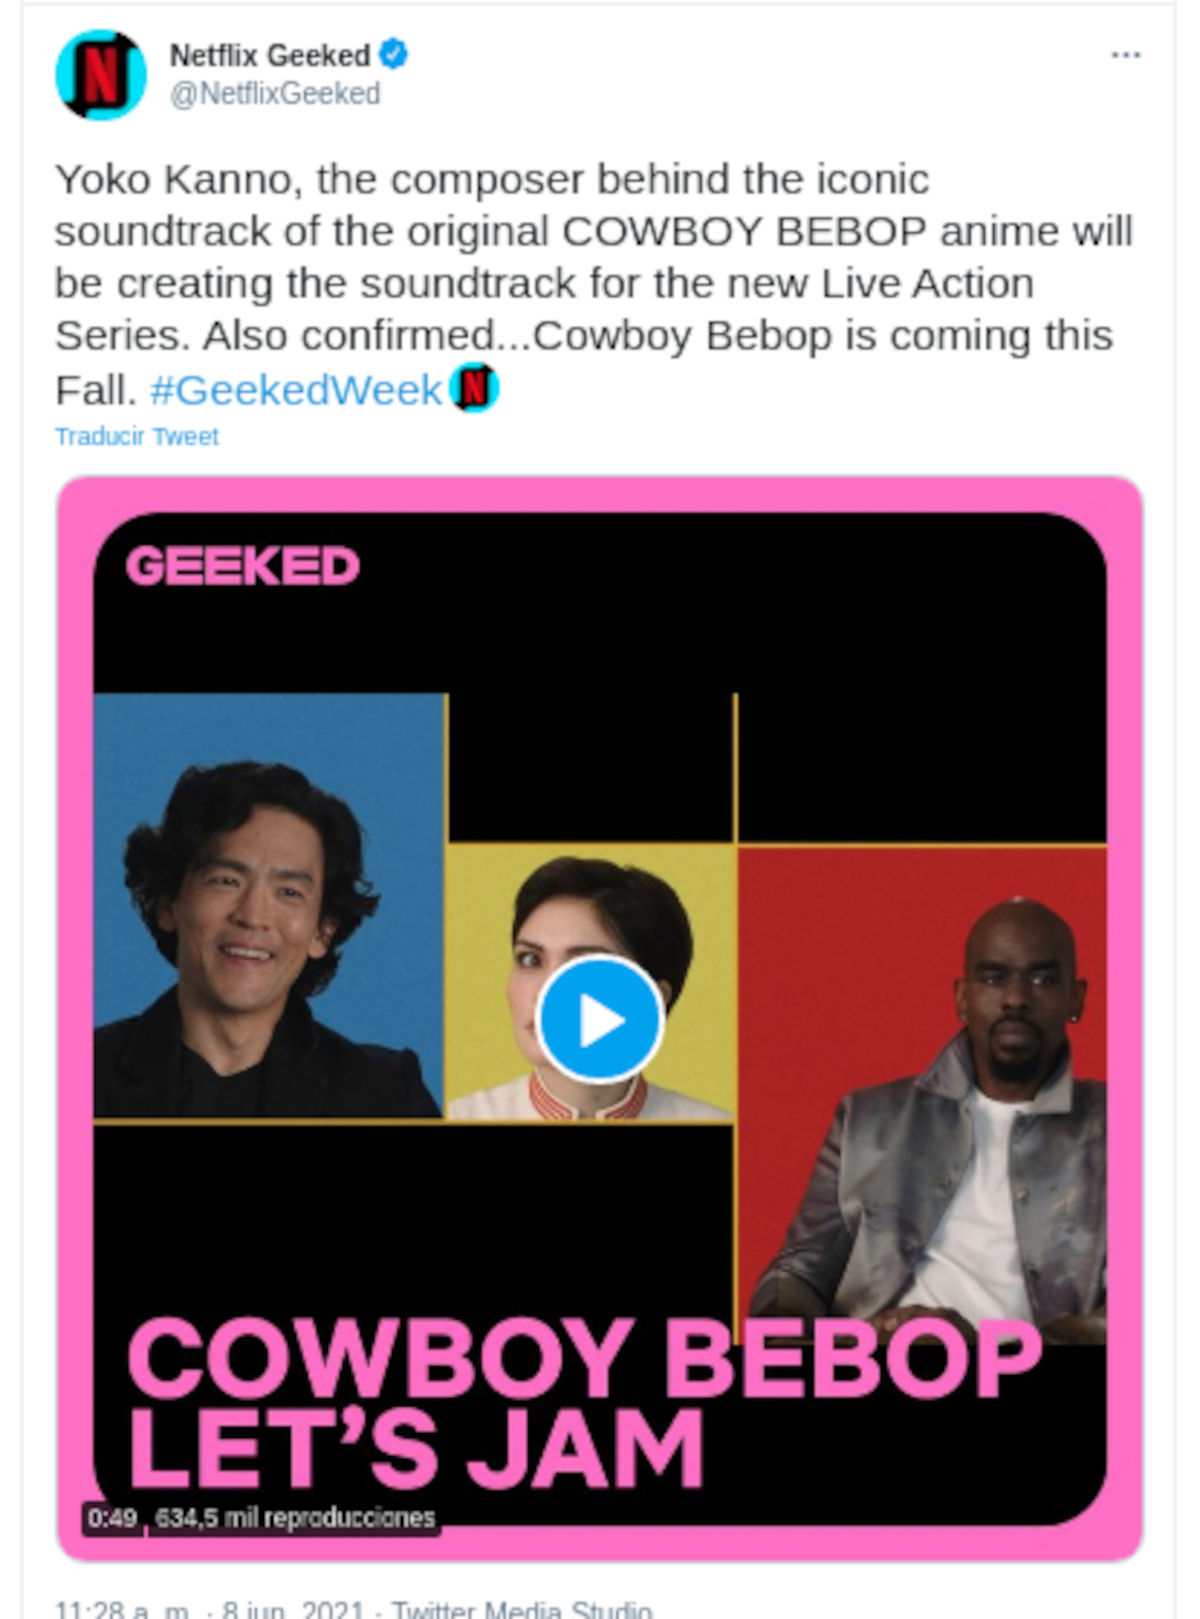Viewport: 1200px width, 1619px height.
Task: Play the Cowboy Bebop video
Action: tap(600, 1020)
